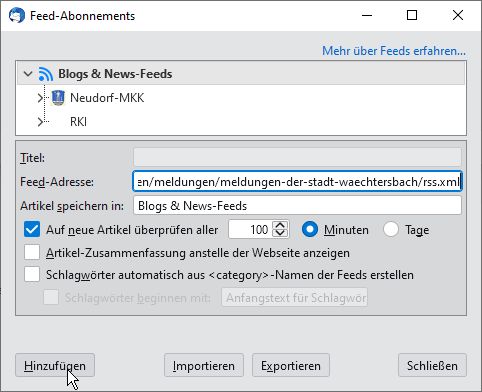Click the Hinzufügen button

point(55,366)
